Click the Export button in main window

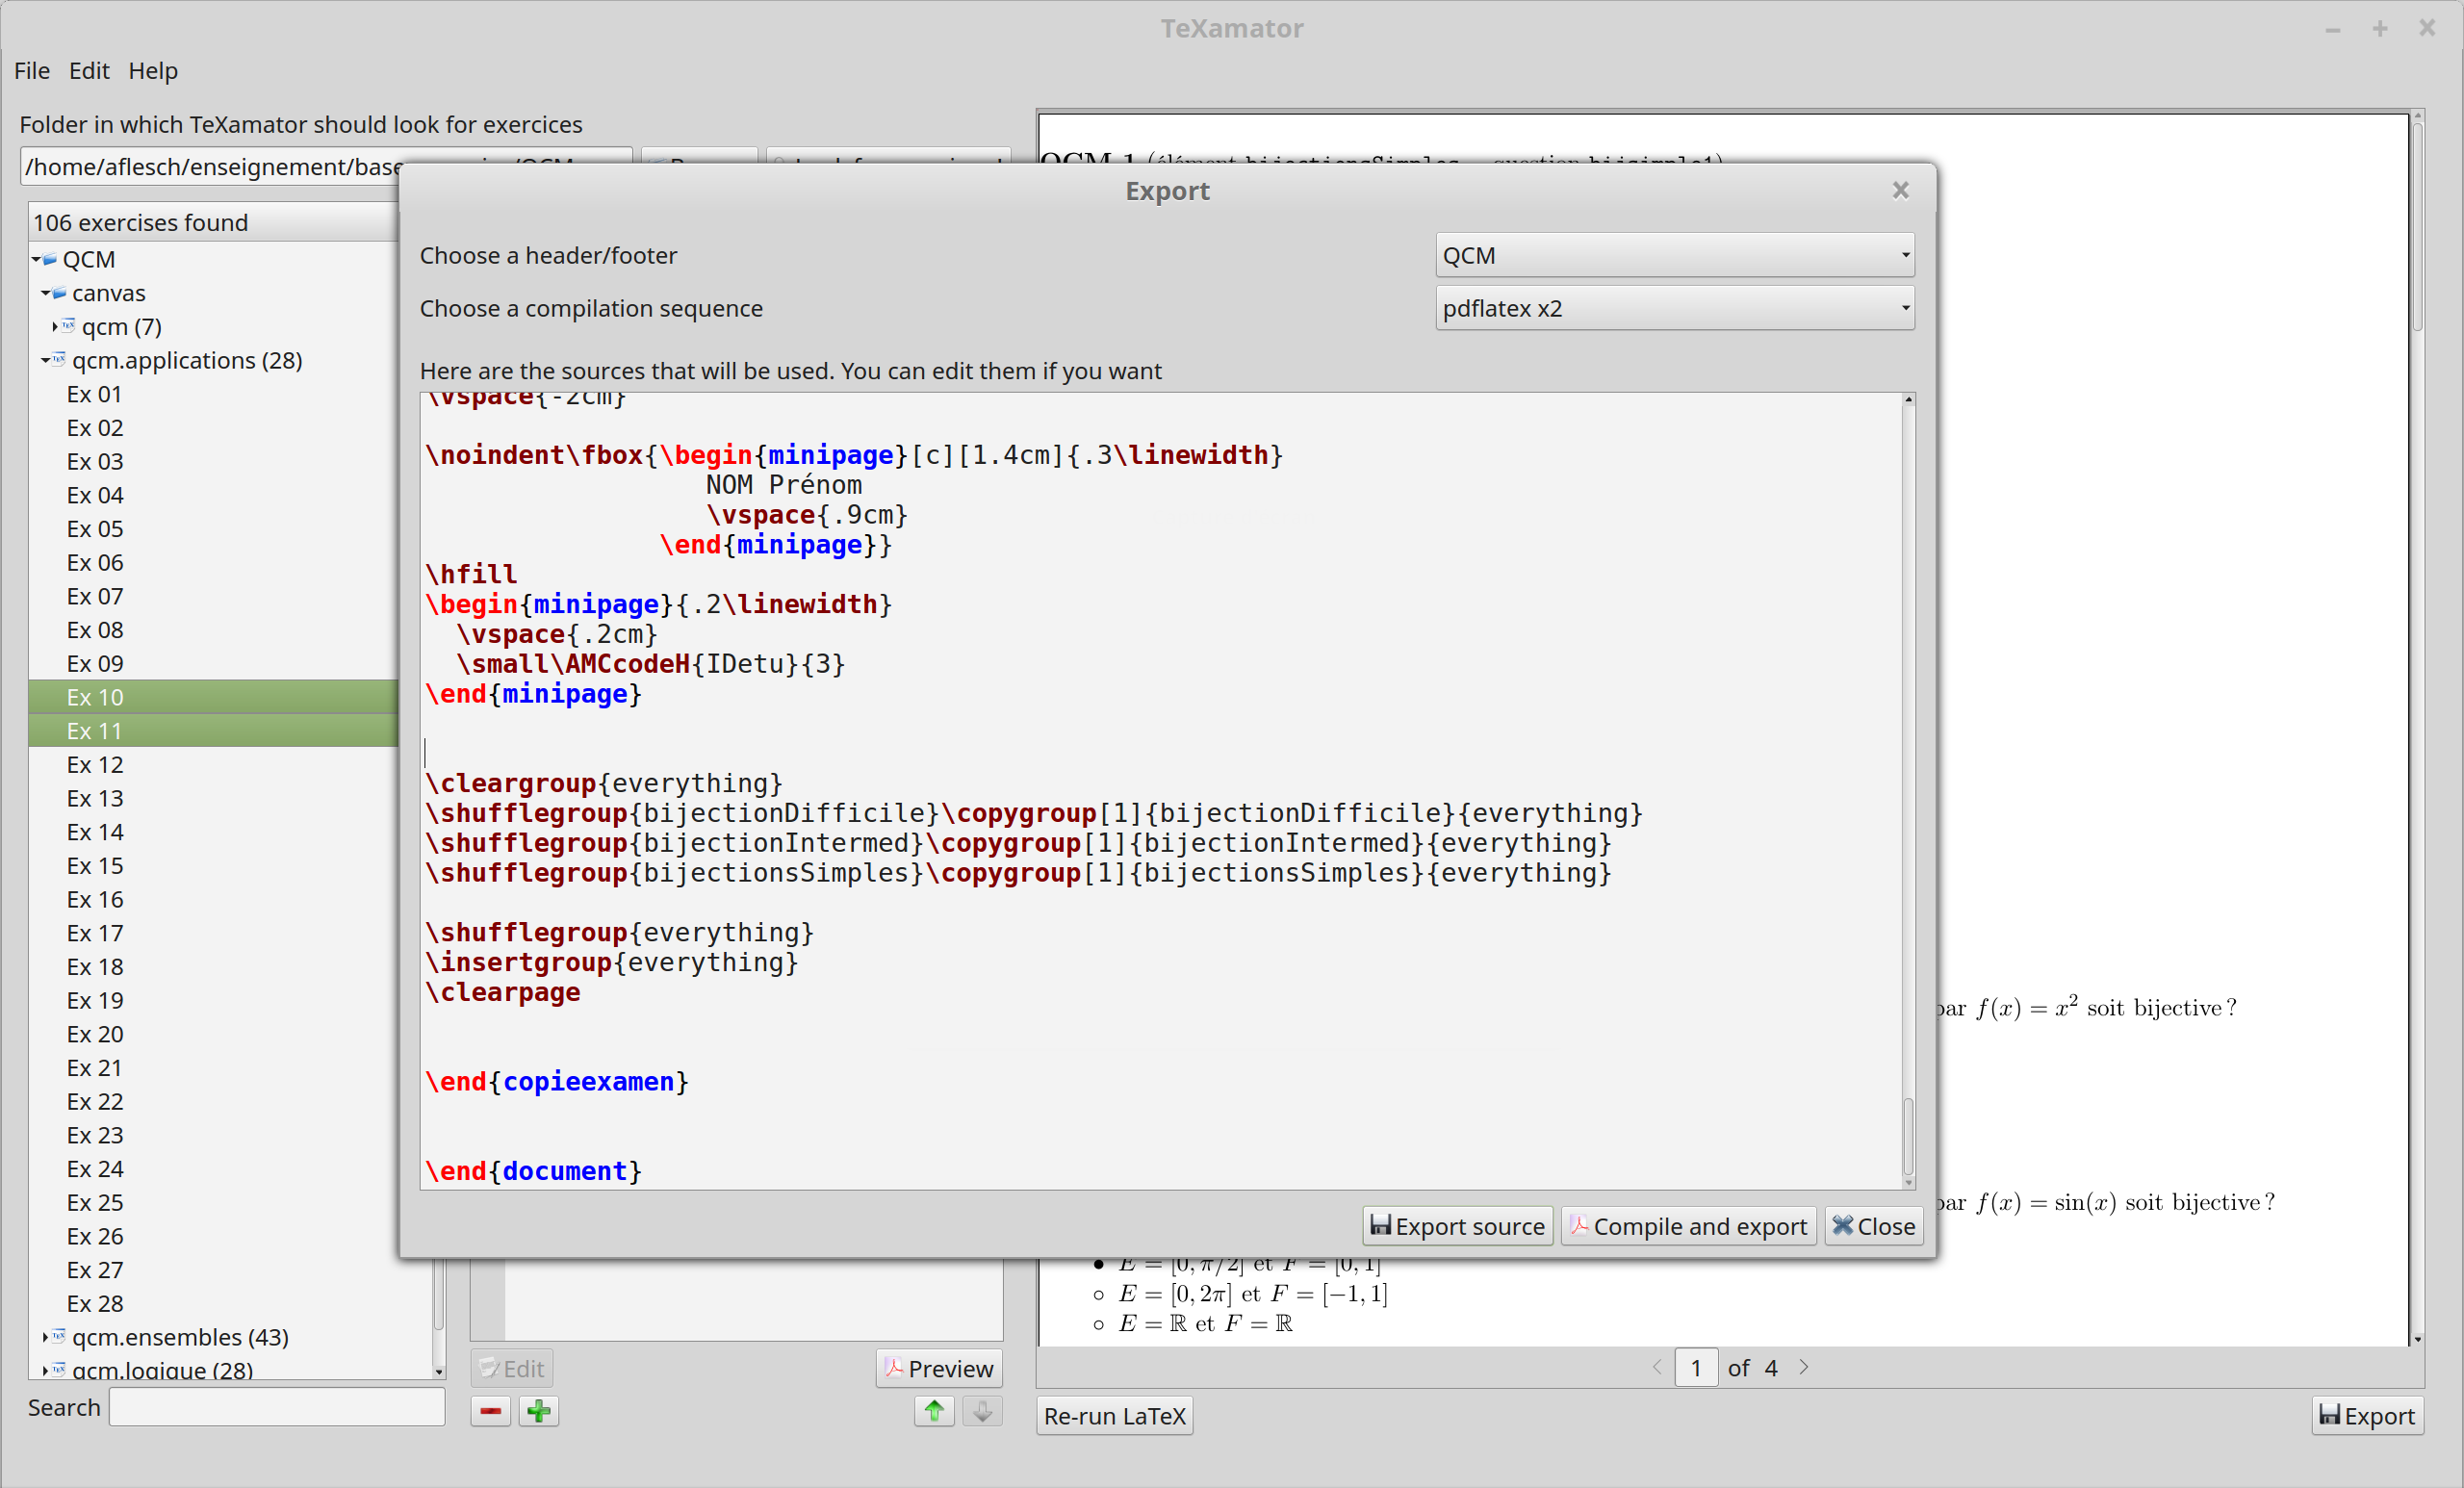(x=2367, y=1416)
